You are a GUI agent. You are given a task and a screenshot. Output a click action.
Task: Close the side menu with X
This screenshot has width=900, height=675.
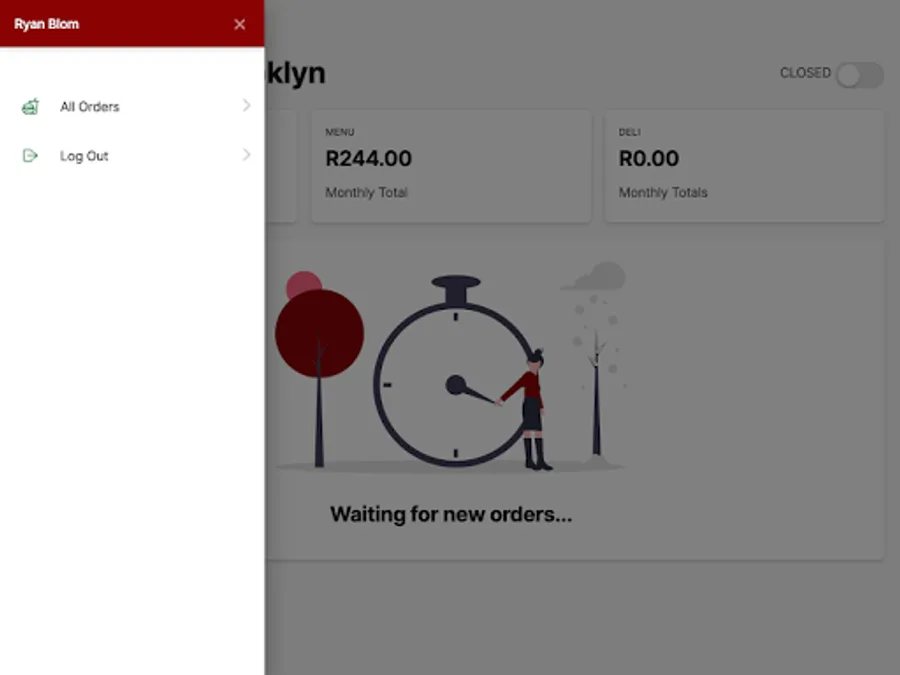(240, 24)
